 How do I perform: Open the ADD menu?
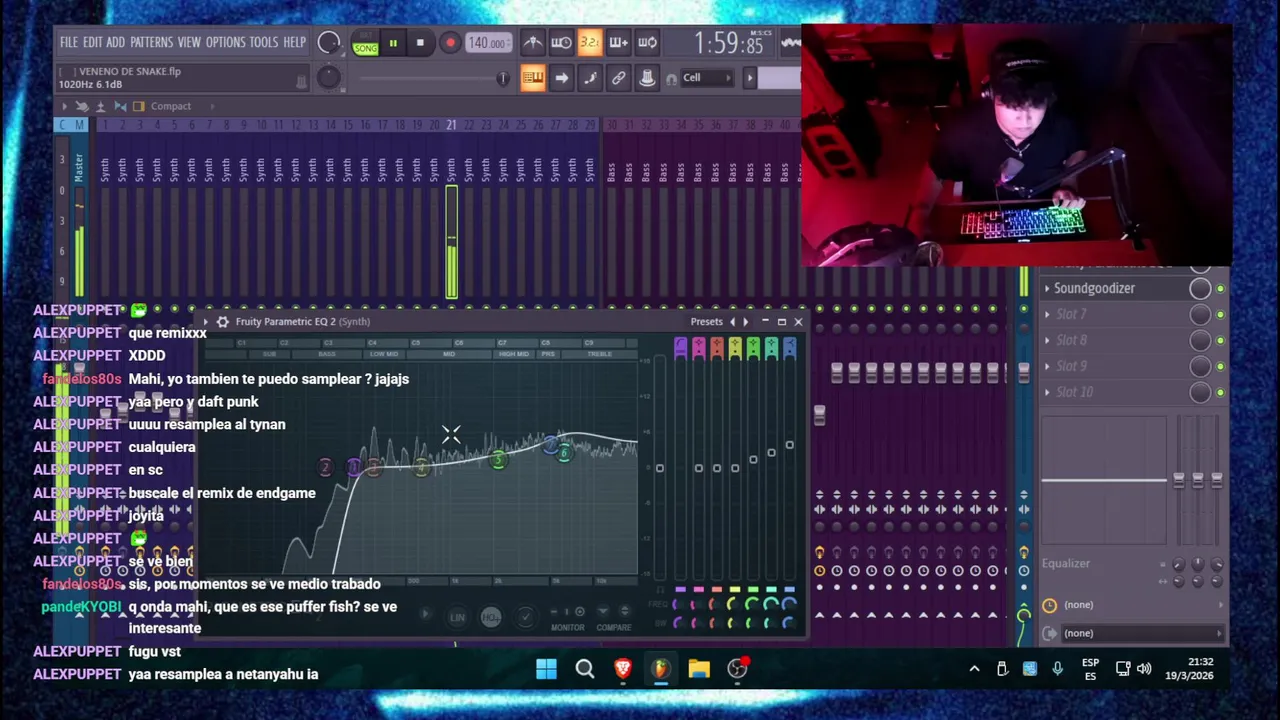click(115, 43)
